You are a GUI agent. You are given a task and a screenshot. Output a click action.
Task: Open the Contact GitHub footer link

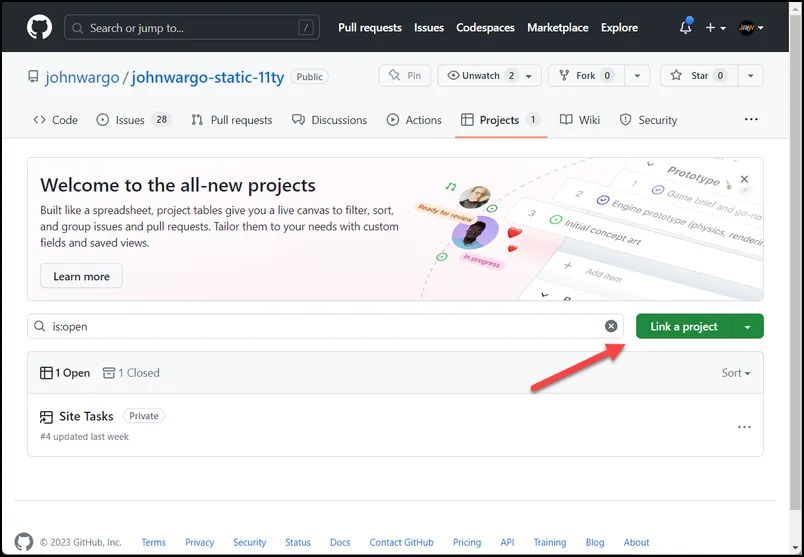pyautogui.click(x=401, y=542)
